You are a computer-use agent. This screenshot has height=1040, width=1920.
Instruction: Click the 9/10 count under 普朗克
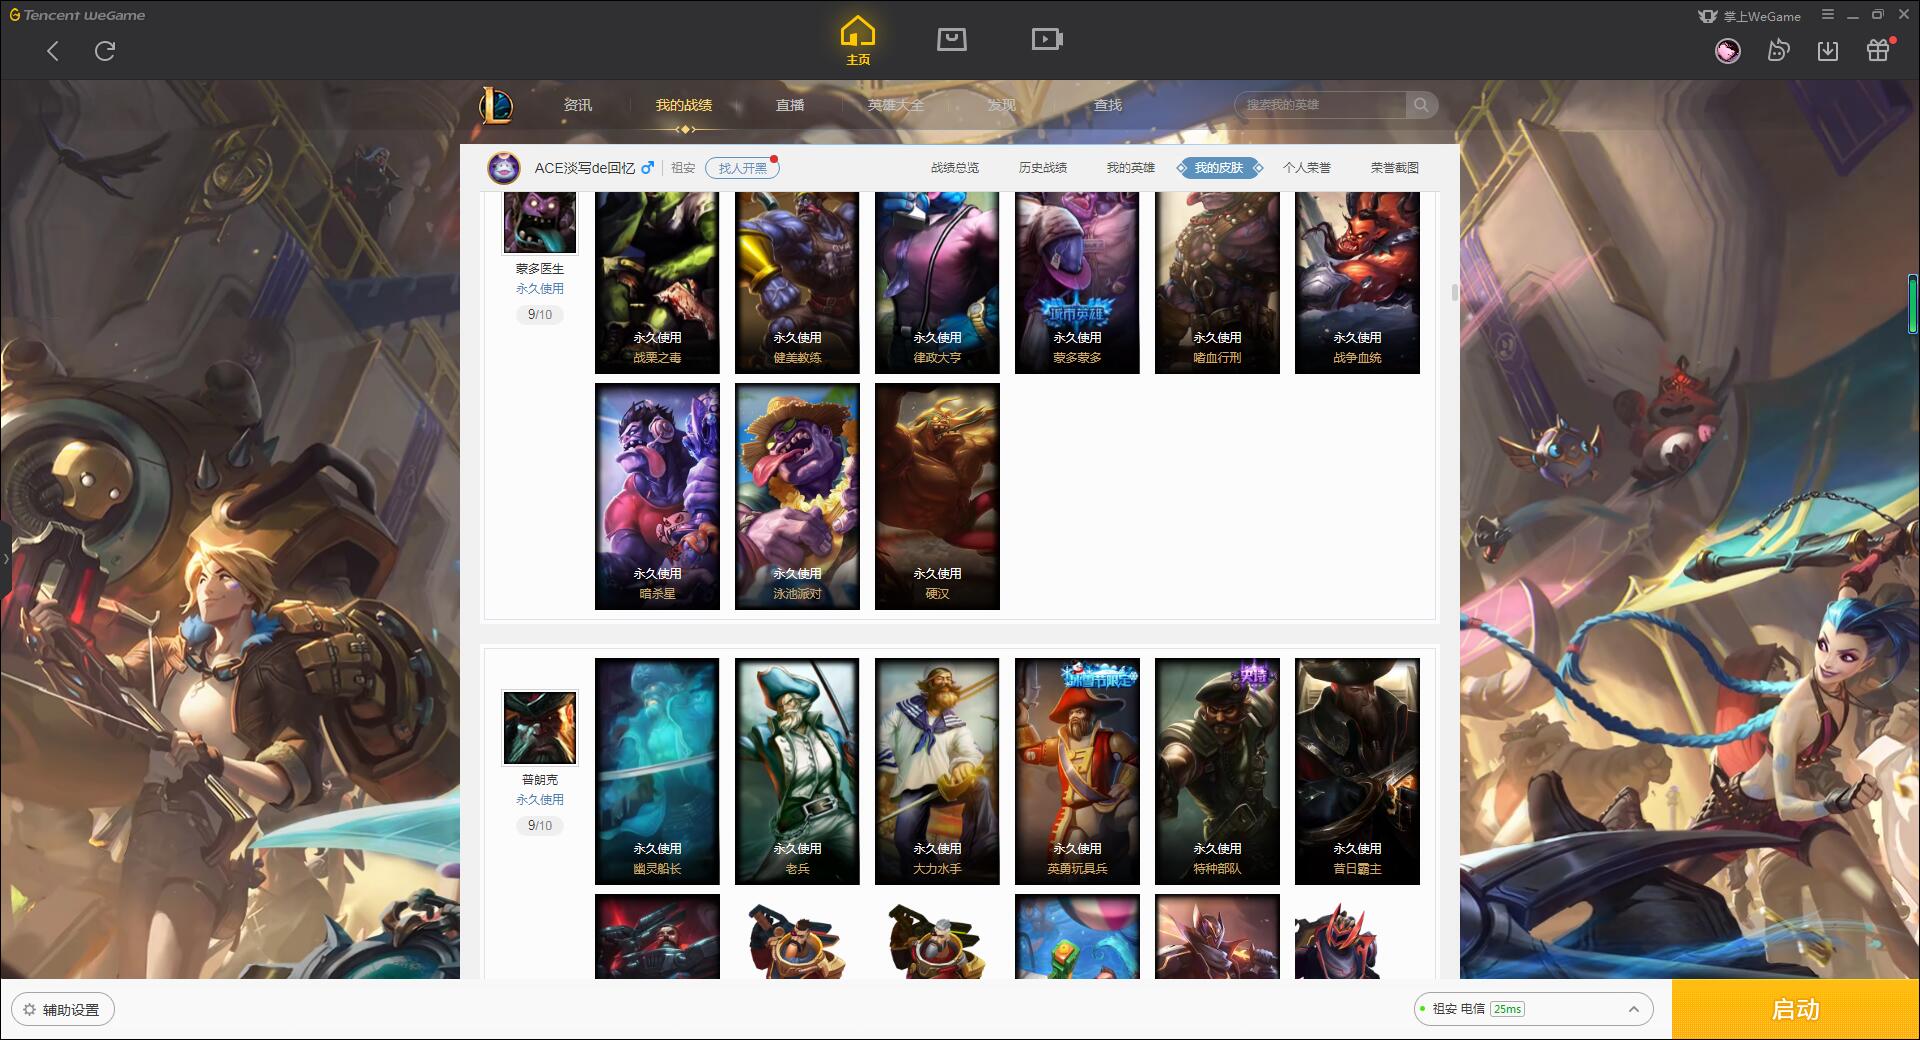539,825
